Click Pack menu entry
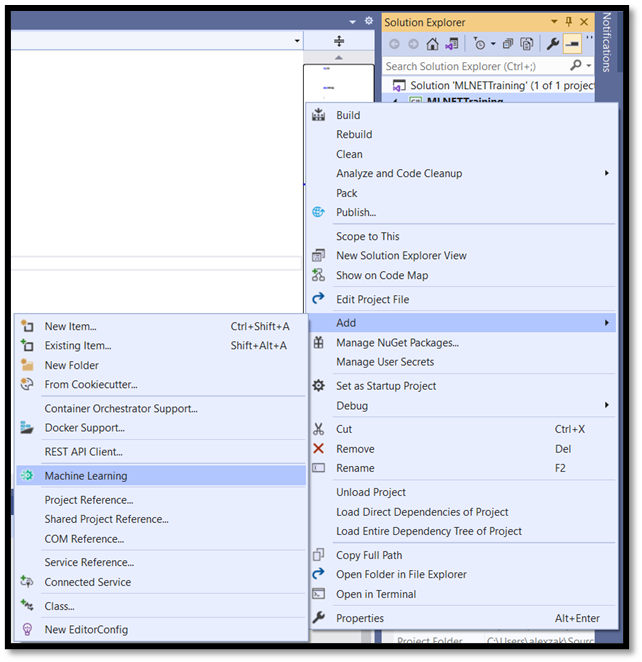 pos(463,193)
